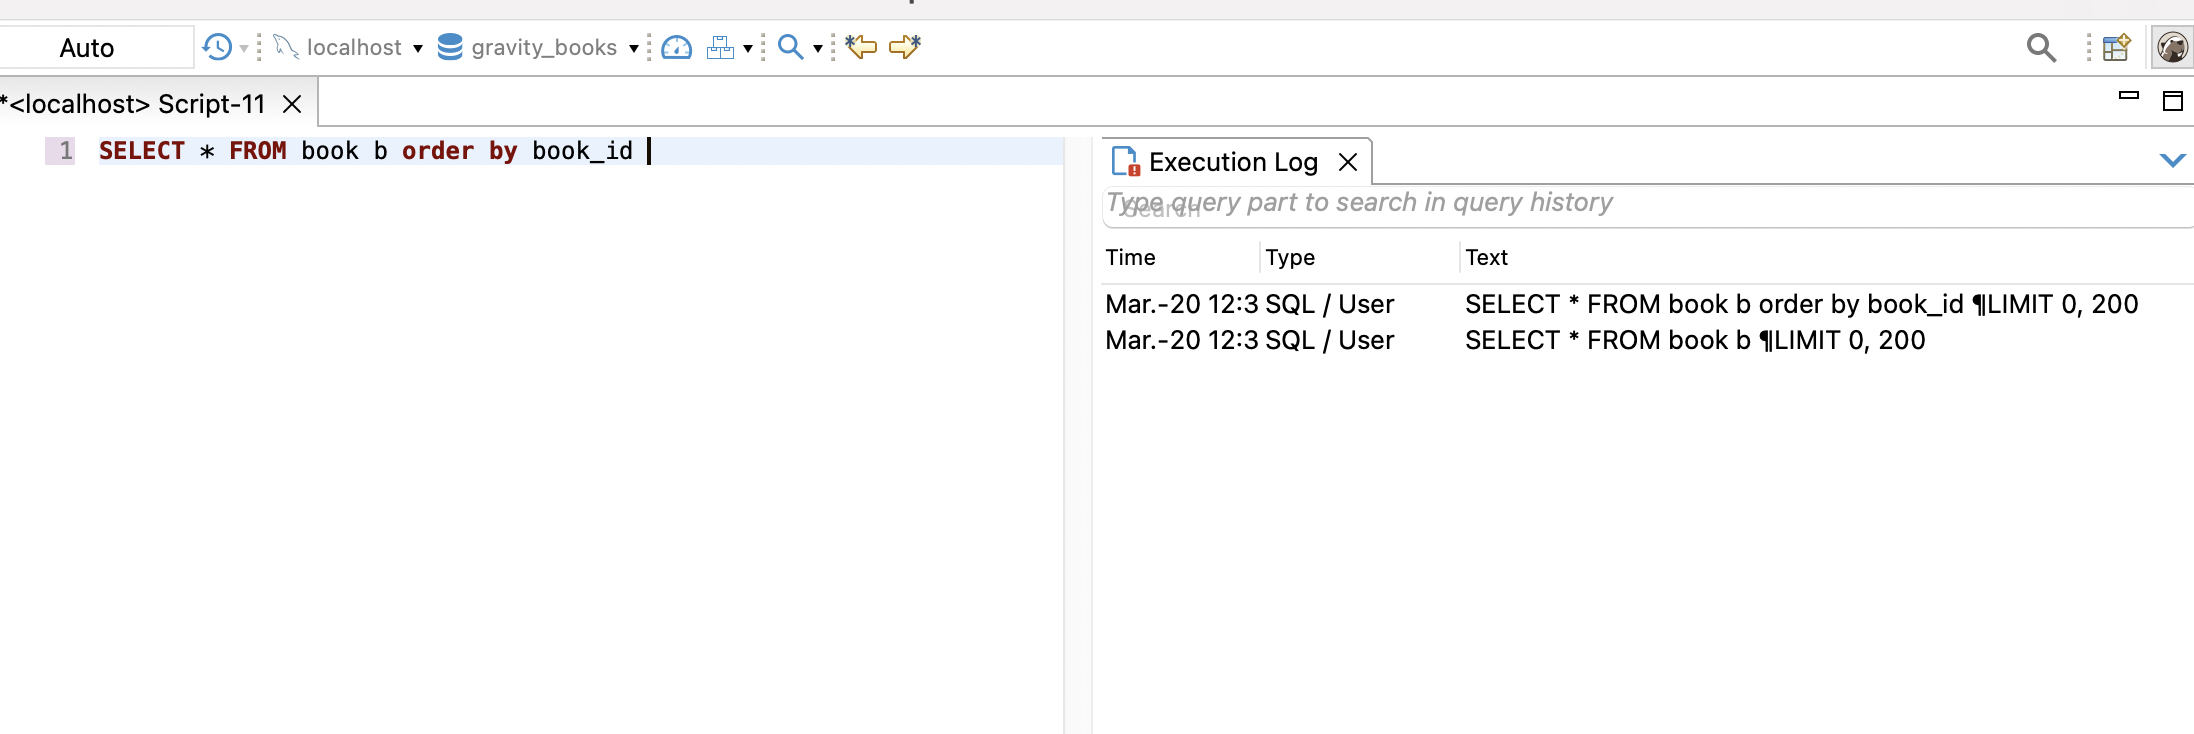Click the blue search magnifier toolbar icon
Screen dimensions: 2194x734
[x=790, y=47]
